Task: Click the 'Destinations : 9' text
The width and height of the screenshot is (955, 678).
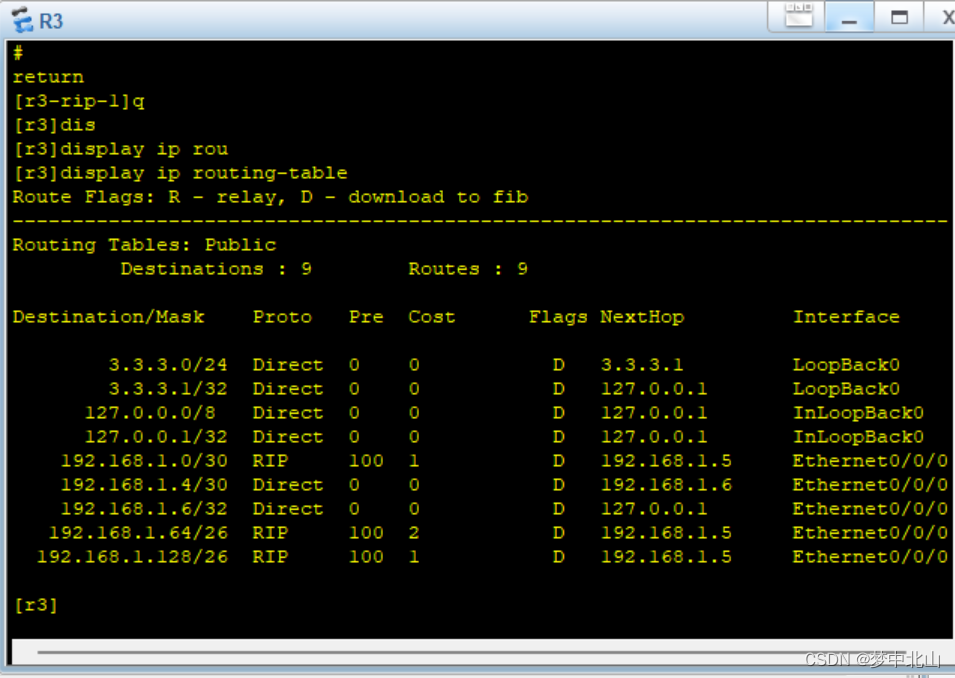Action: coord(216,269)
